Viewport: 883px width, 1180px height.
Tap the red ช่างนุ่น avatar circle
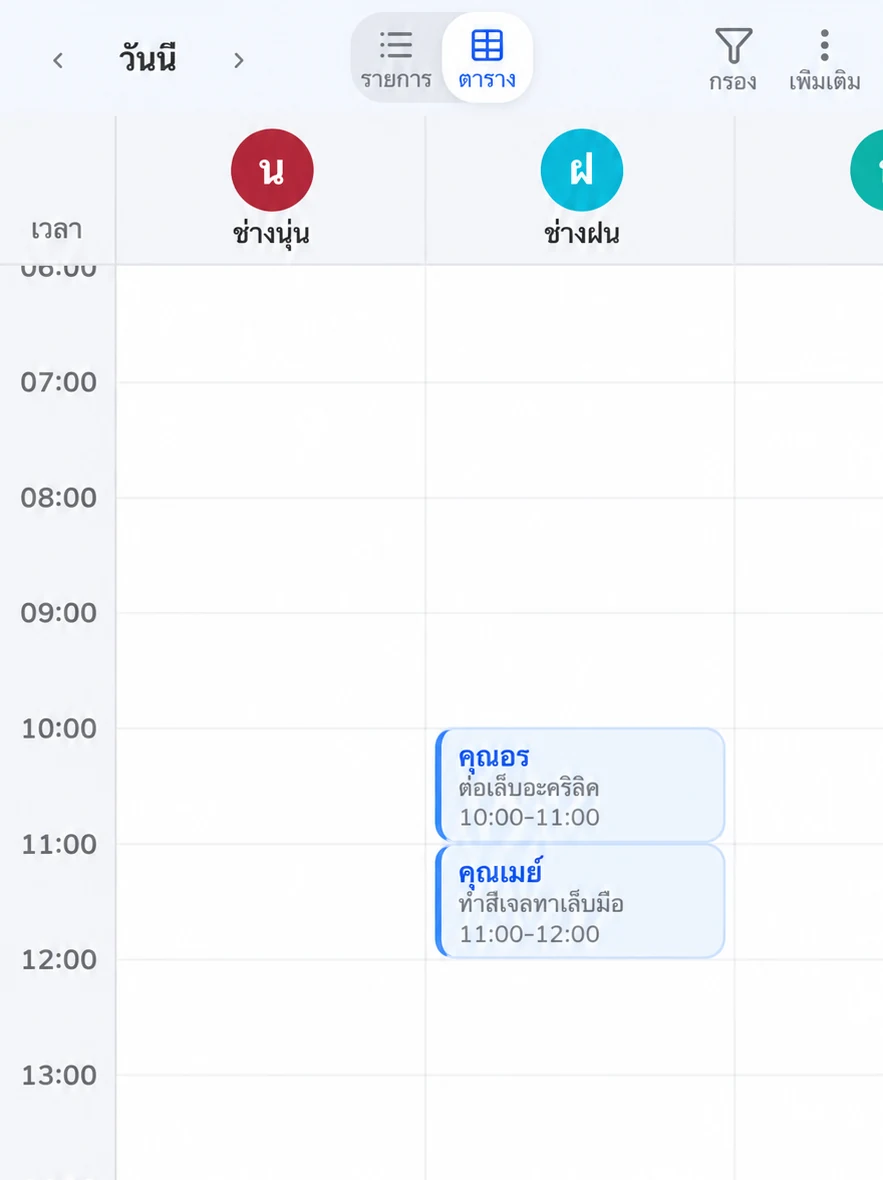[272, 170]
